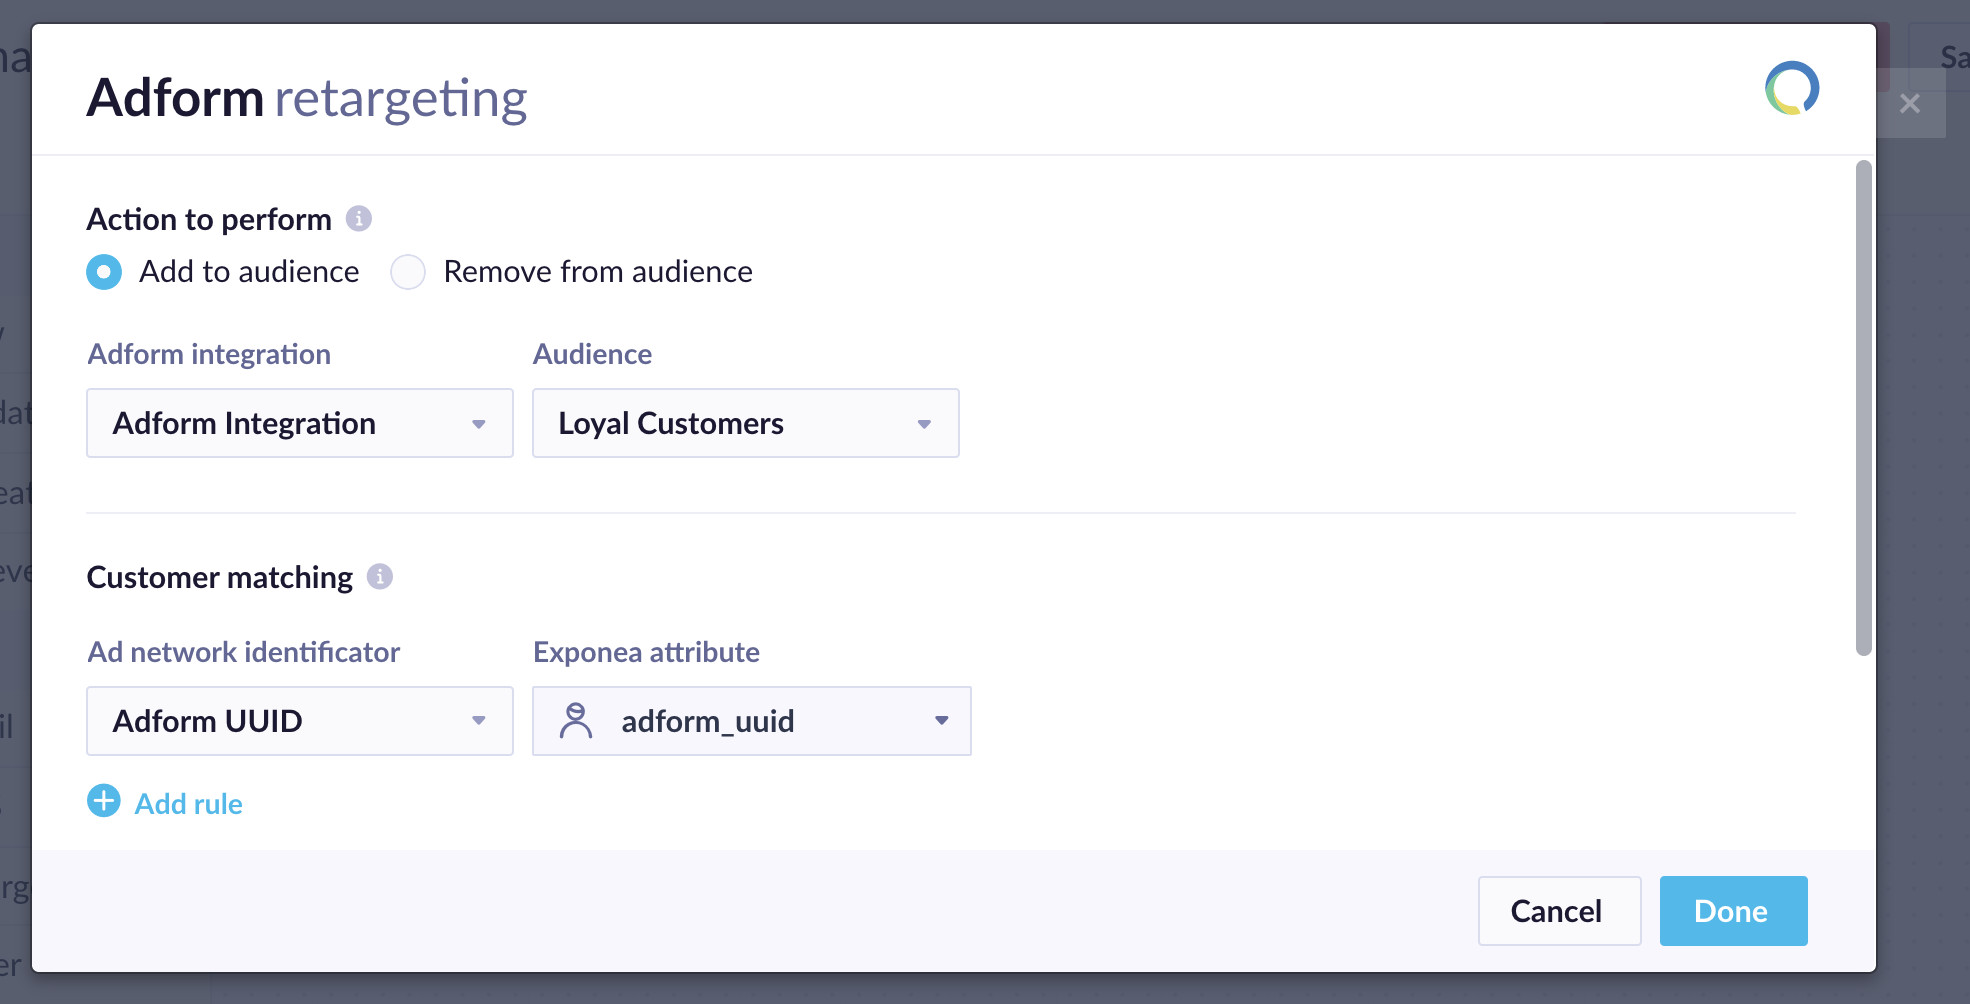Click the plus icon for Add rule
The image size is (1970, 1004).
pos(104,801)
